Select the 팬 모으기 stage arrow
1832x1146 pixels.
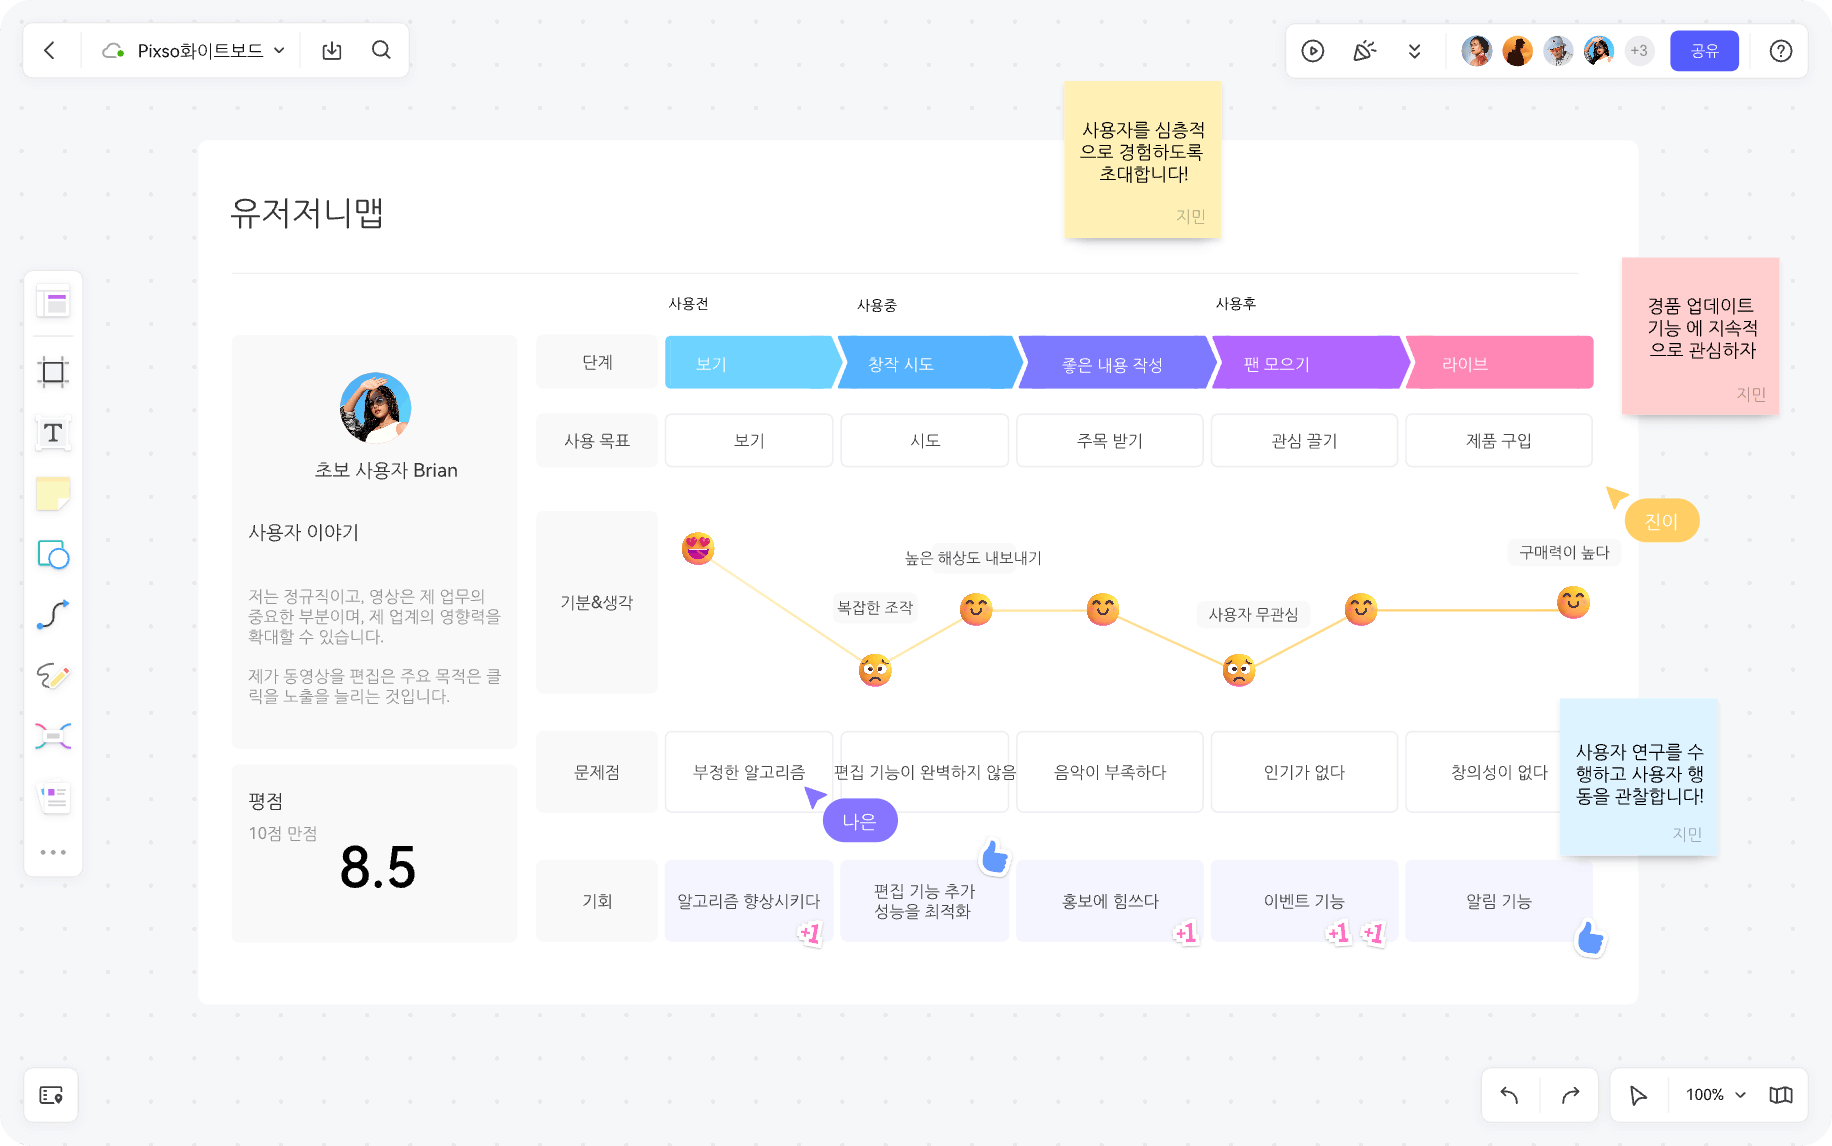[1310, 363]
